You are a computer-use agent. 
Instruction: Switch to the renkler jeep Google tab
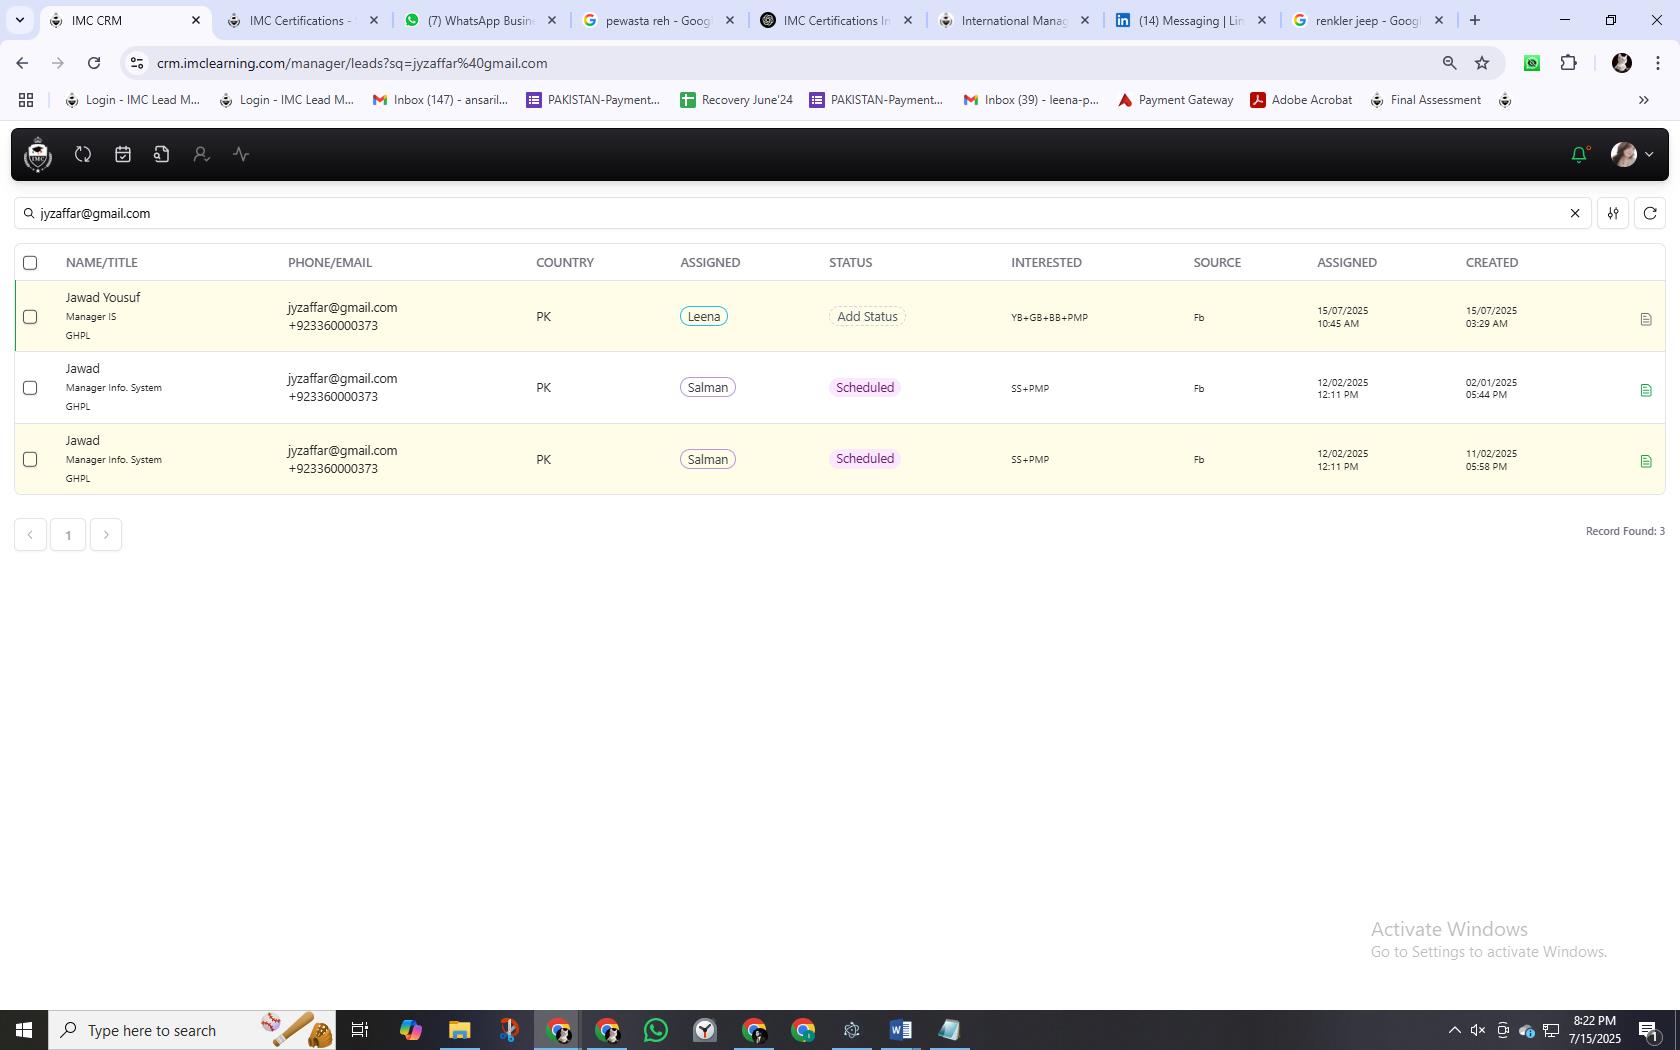pos(1368,20)
